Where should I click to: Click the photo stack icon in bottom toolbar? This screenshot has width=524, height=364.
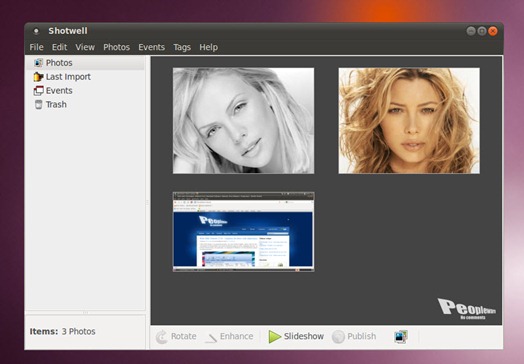[401, 337]
